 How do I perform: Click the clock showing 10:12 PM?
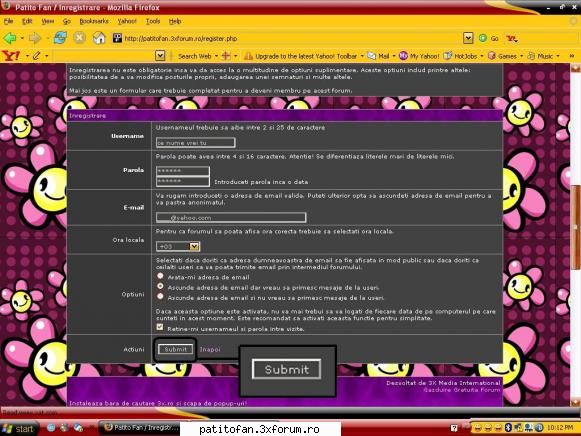pyautogui.click(x=560, y=428)
